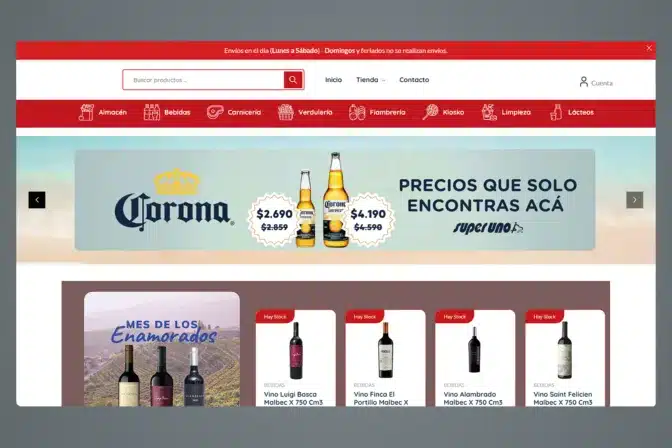Click the Verdulería basket icon
This screenshot has width=672, height=448.
point(285,112)
